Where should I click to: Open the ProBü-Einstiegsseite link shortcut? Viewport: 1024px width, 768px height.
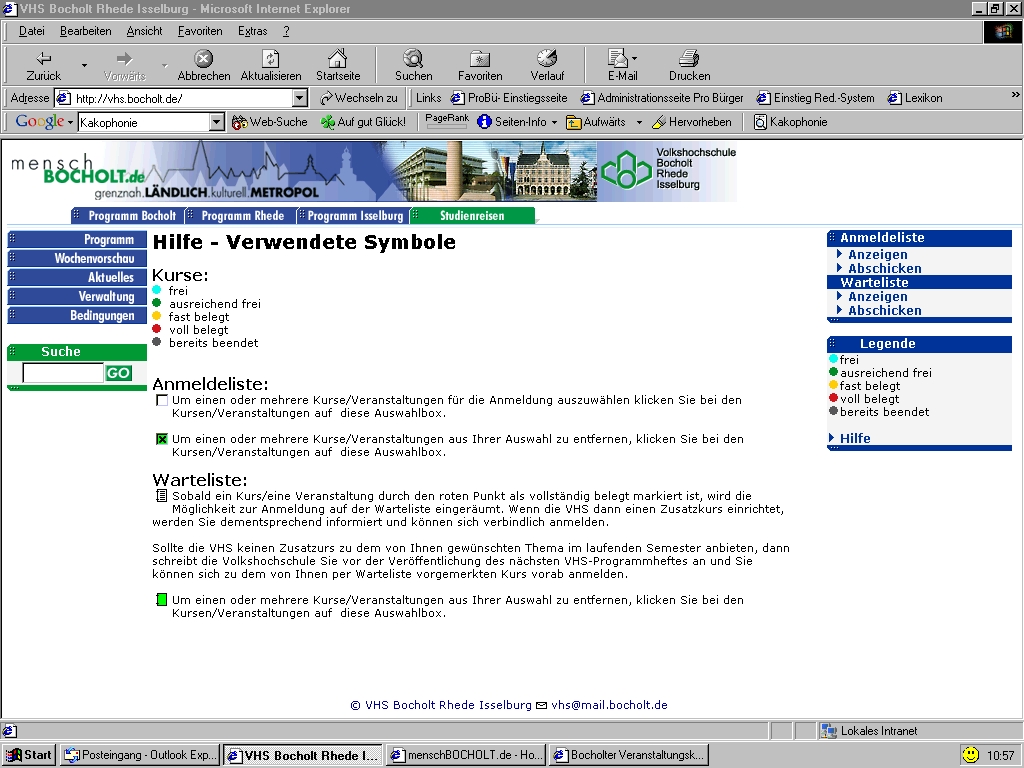[509, 98]
